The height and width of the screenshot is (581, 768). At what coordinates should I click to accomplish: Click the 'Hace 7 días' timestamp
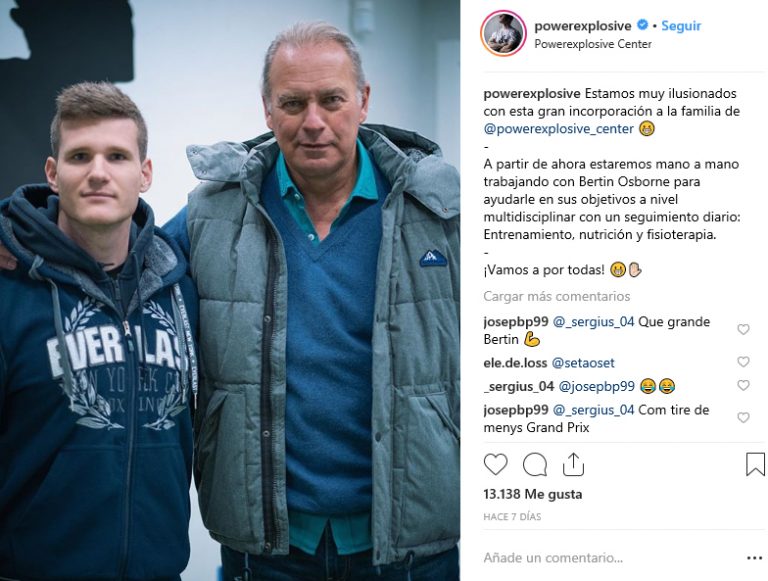pyautogui.click(x=512, y=517)
